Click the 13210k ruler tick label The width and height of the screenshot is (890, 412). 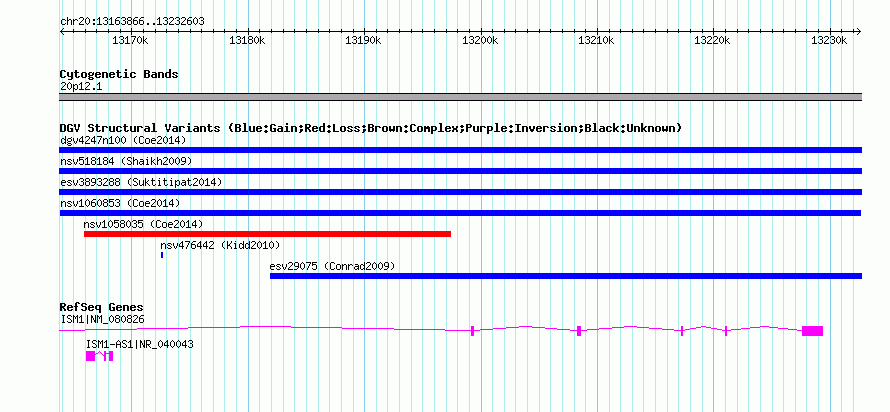(596, 40)
